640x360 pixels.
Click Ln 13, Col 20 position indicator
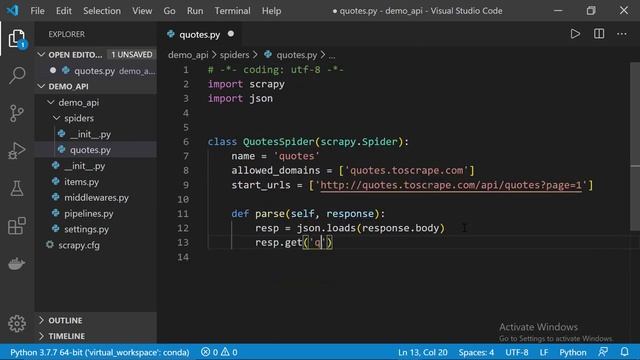coord(422,352)
